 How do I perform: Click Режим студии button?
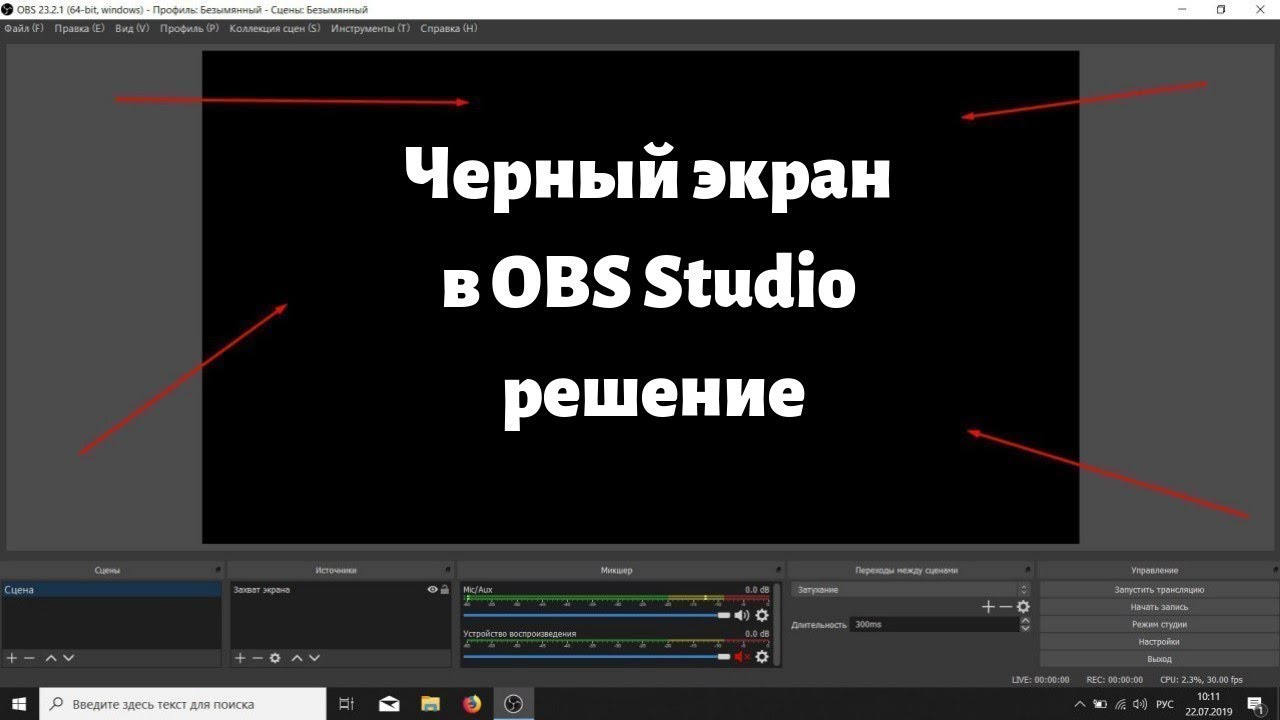pyautogui.click(x=1159, y=624)
